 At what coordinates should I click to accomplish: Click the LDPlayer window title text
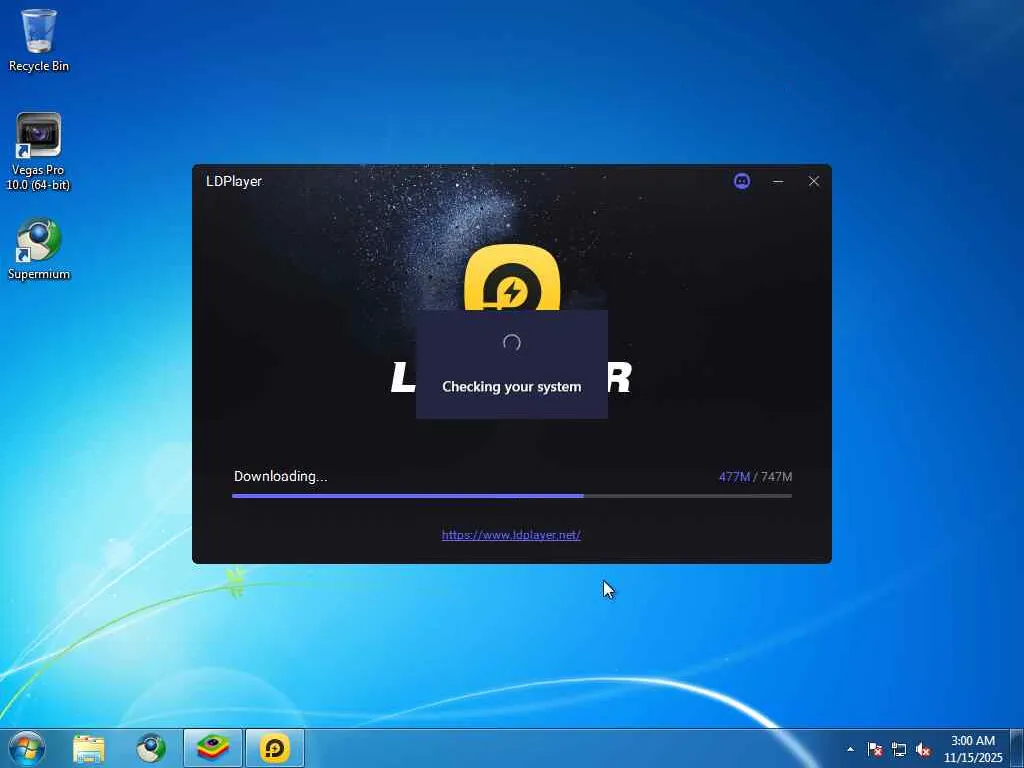[x=234, y=182]
